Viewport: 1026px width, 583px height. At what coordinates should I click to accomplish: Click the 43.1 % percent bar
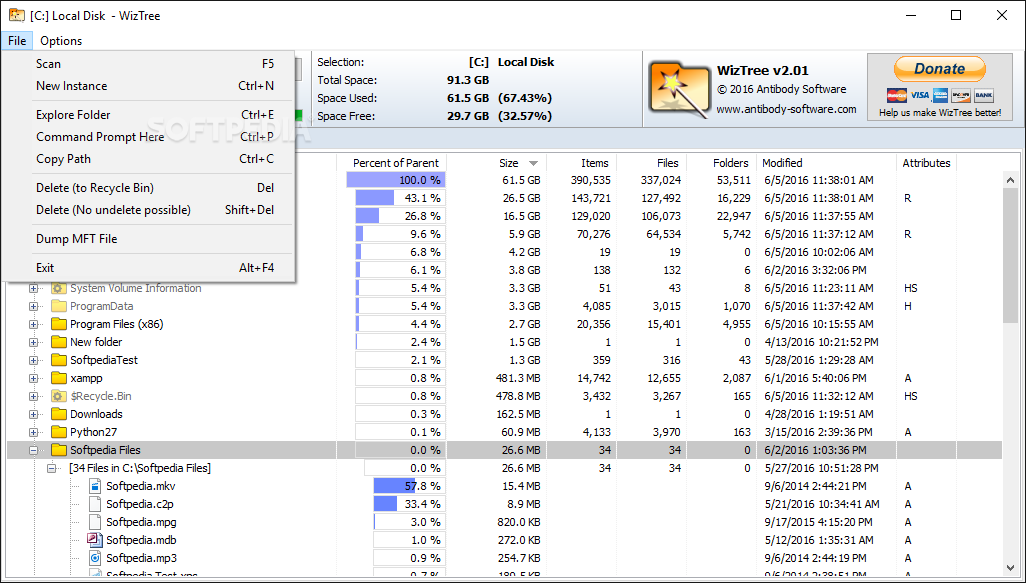(x=400, y=198)
